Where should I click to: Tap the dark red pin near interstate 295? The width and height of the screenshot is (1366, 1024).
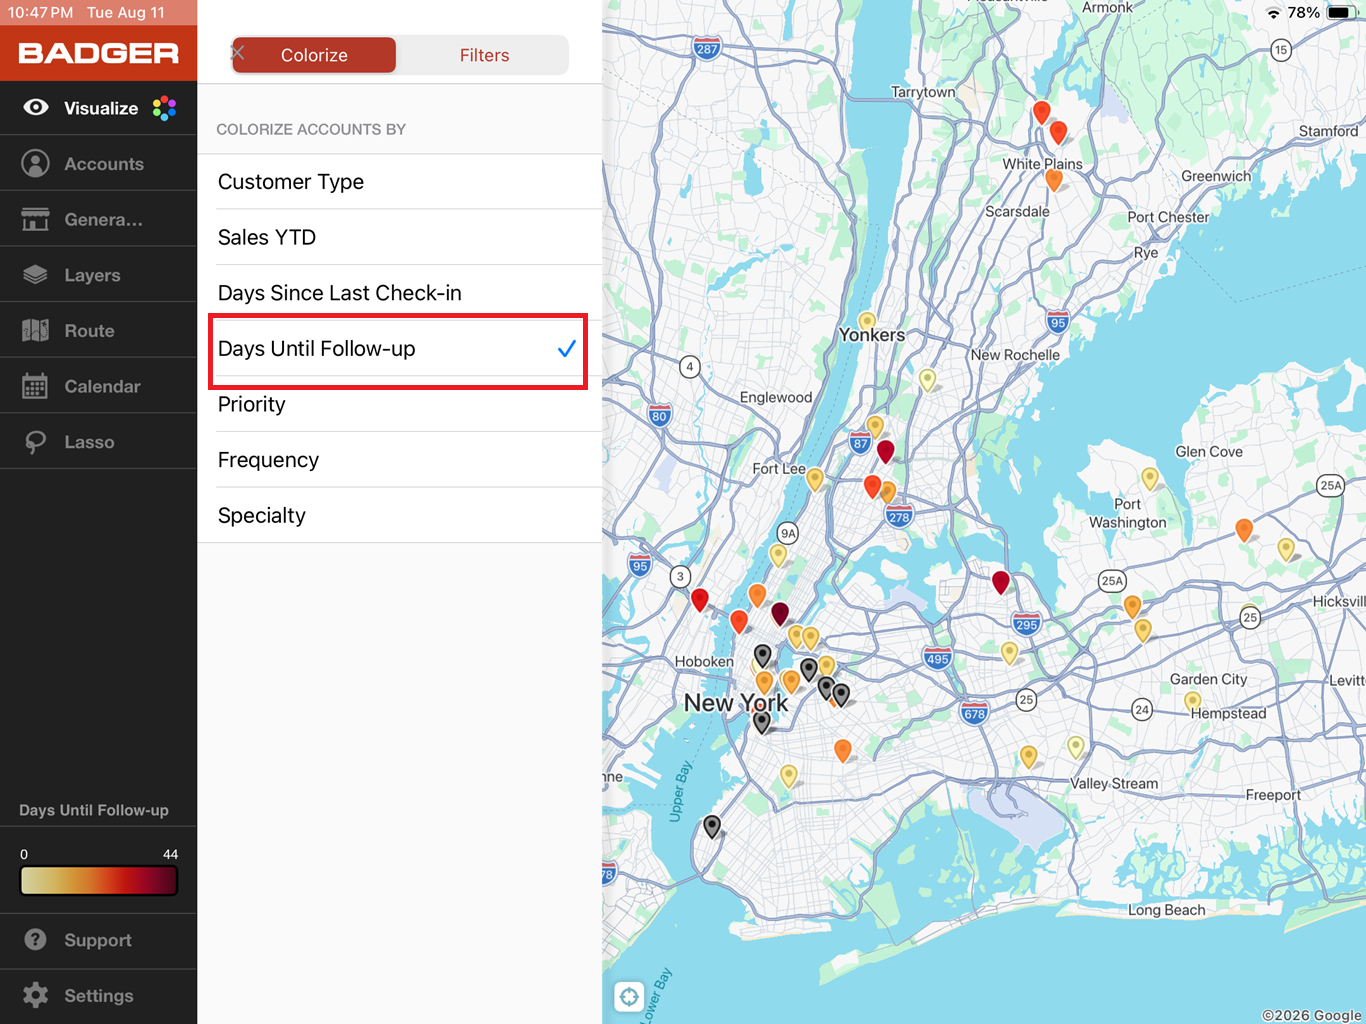[x=1001, y=582]
